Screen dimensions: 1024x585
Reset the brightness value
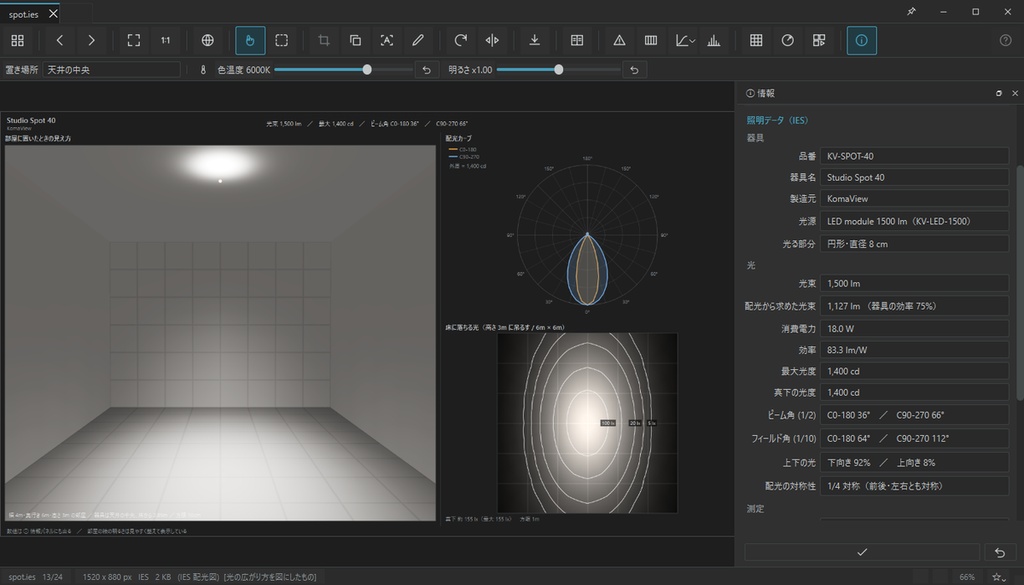coord(634,70)
